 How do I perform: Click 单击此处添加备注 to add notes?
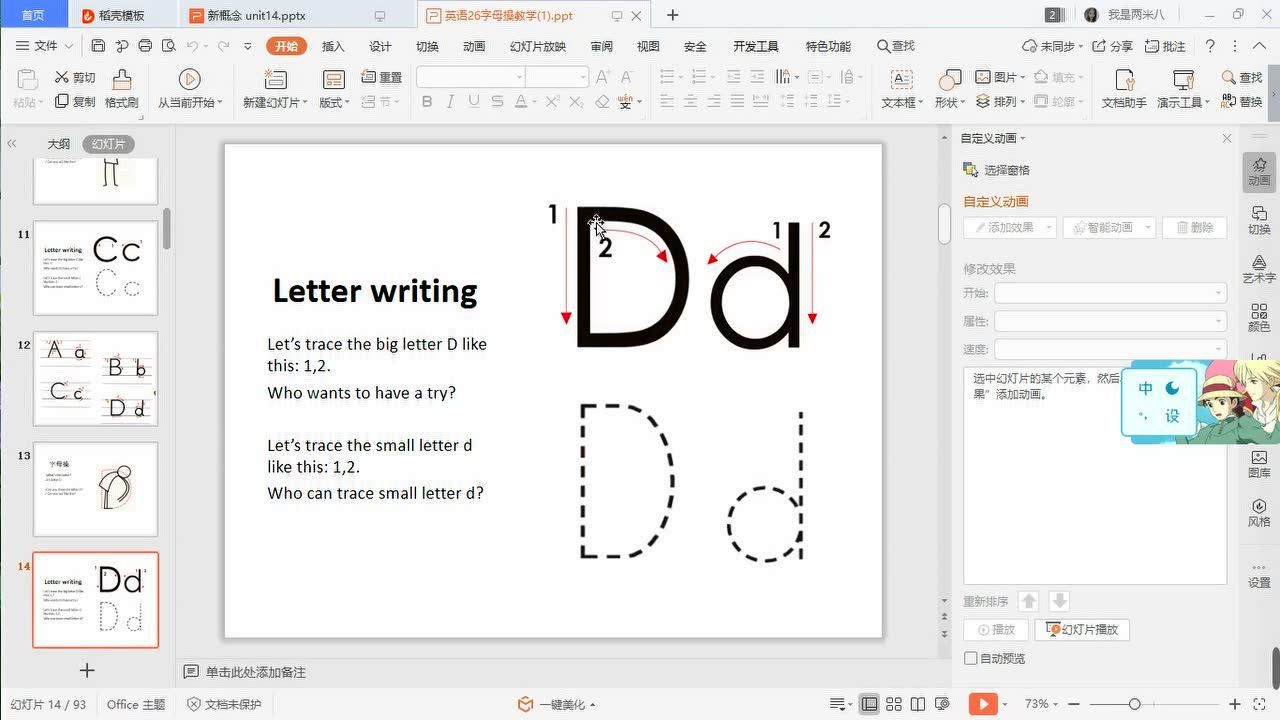255,672
